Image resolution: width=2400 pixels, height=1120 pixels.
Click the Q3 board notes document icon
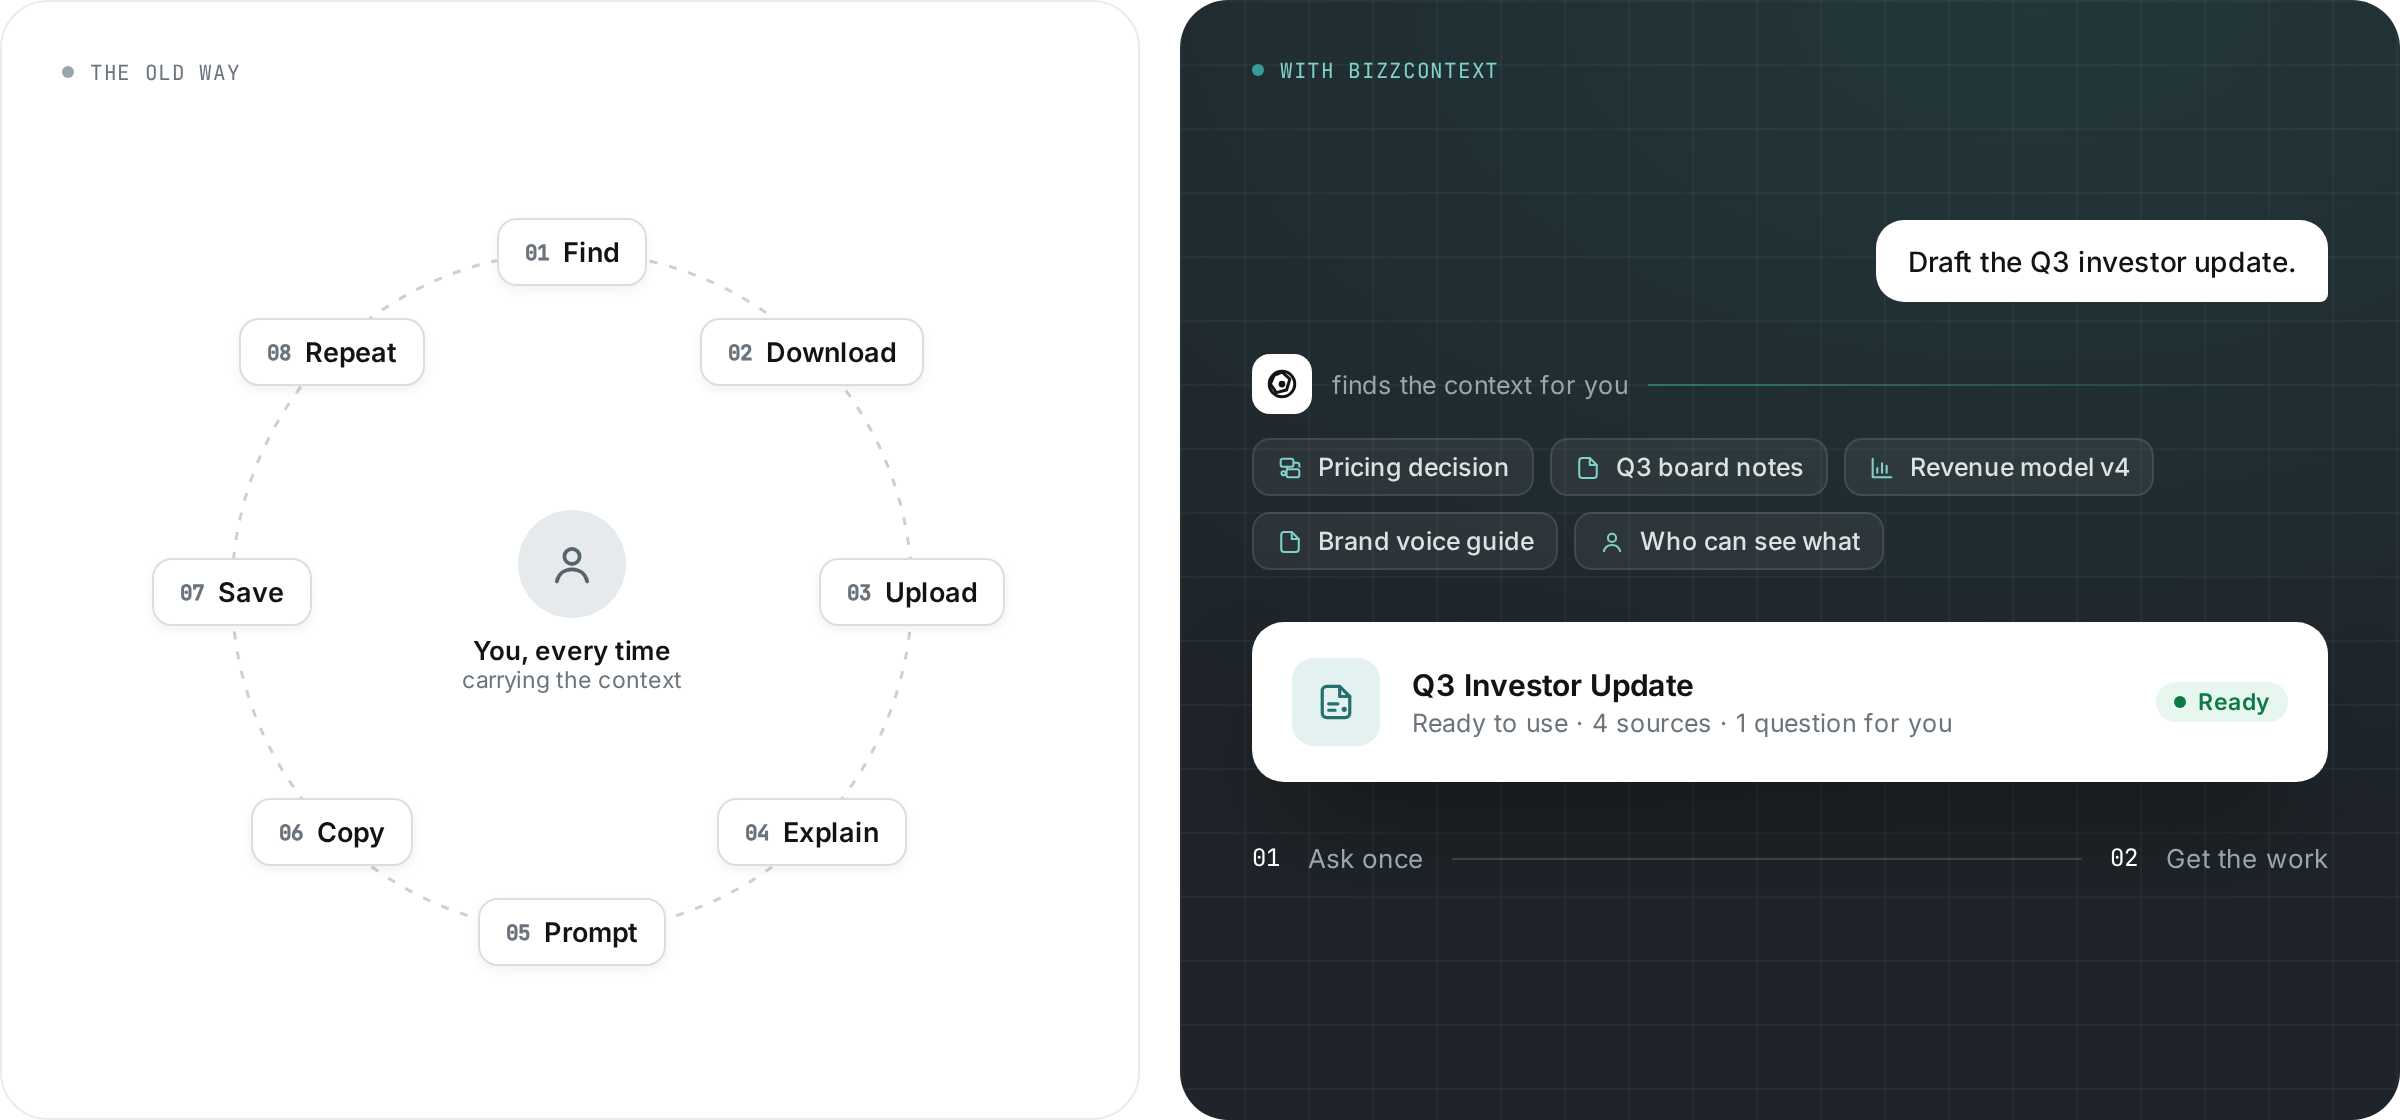tap(1588, 468)
